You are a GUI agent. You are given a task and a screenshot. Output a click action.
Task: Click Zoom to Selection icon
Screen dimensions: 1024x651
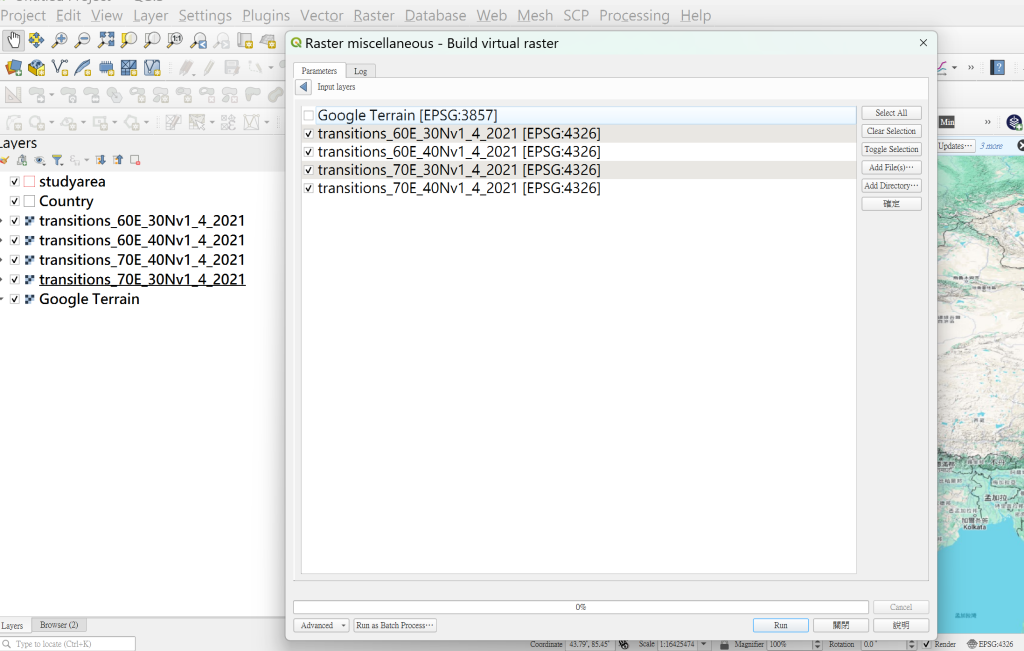pyautogui.click(x=129, y=40)
